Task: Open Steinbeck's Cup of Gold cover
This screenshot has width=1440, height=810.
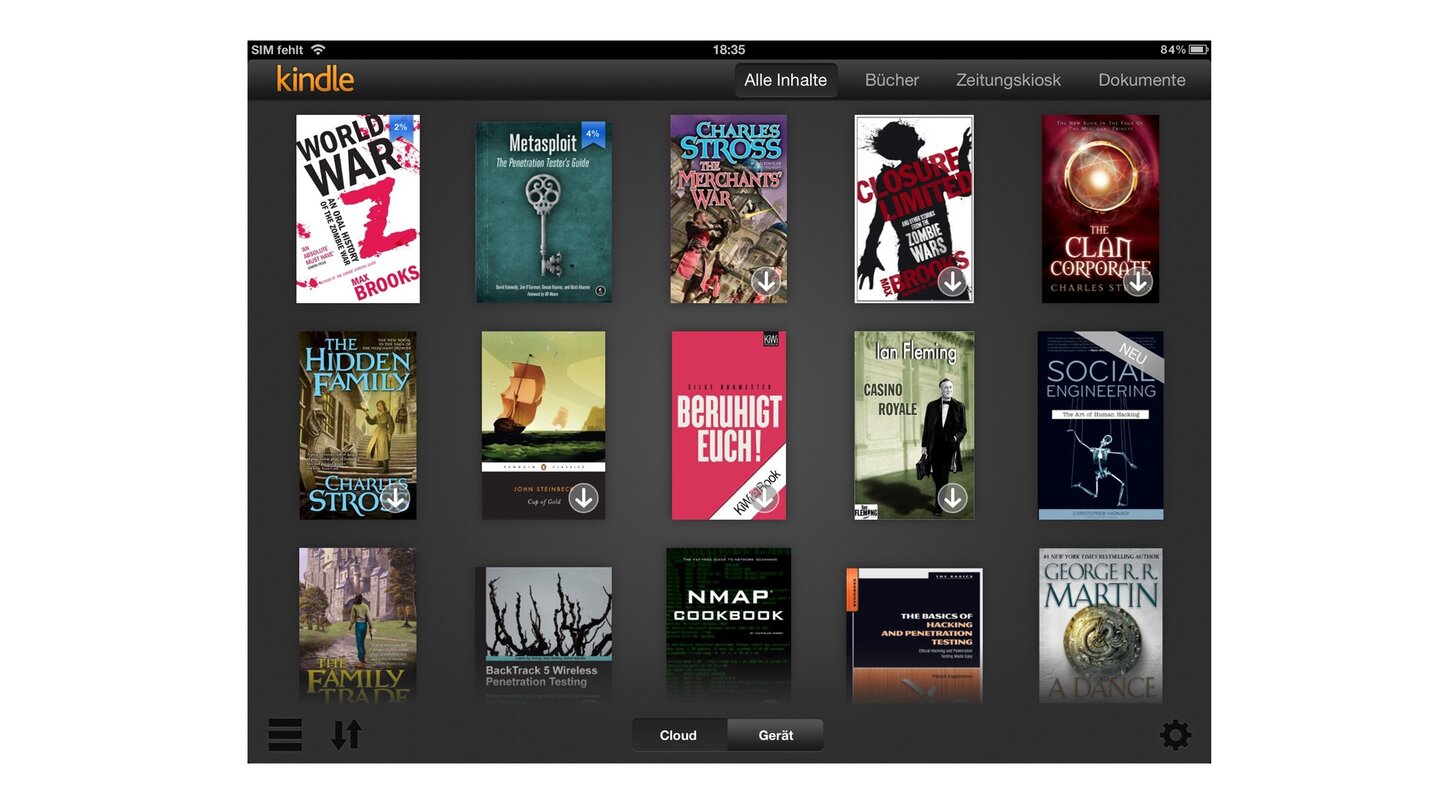Action: [x=543, y=425]
